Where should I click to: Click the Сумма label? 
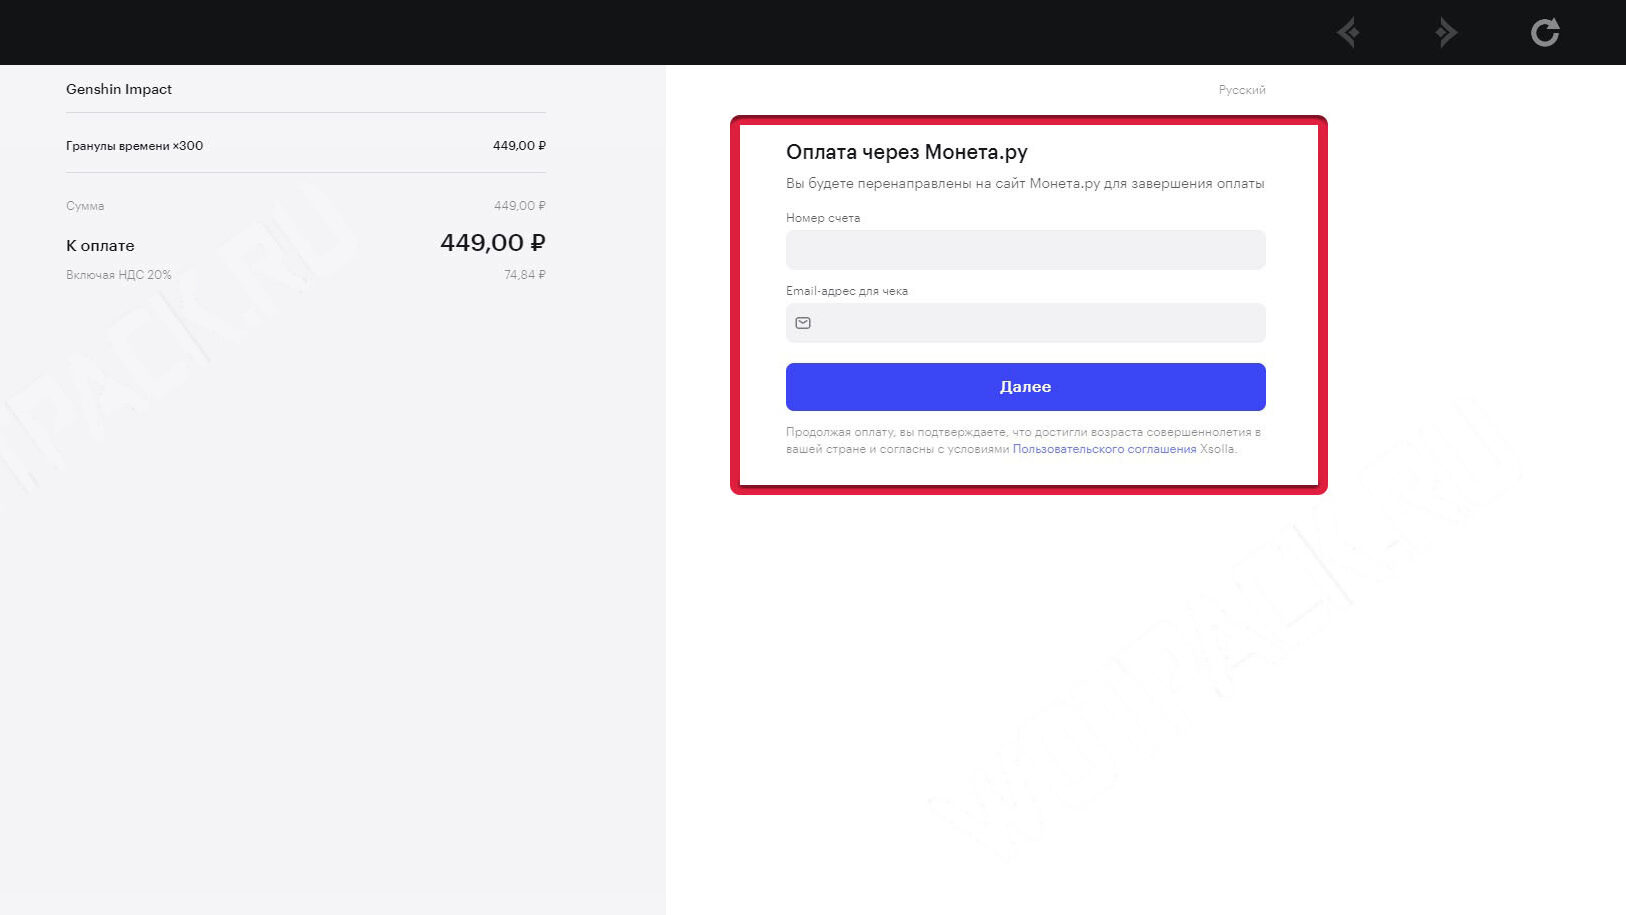point(85,206)
